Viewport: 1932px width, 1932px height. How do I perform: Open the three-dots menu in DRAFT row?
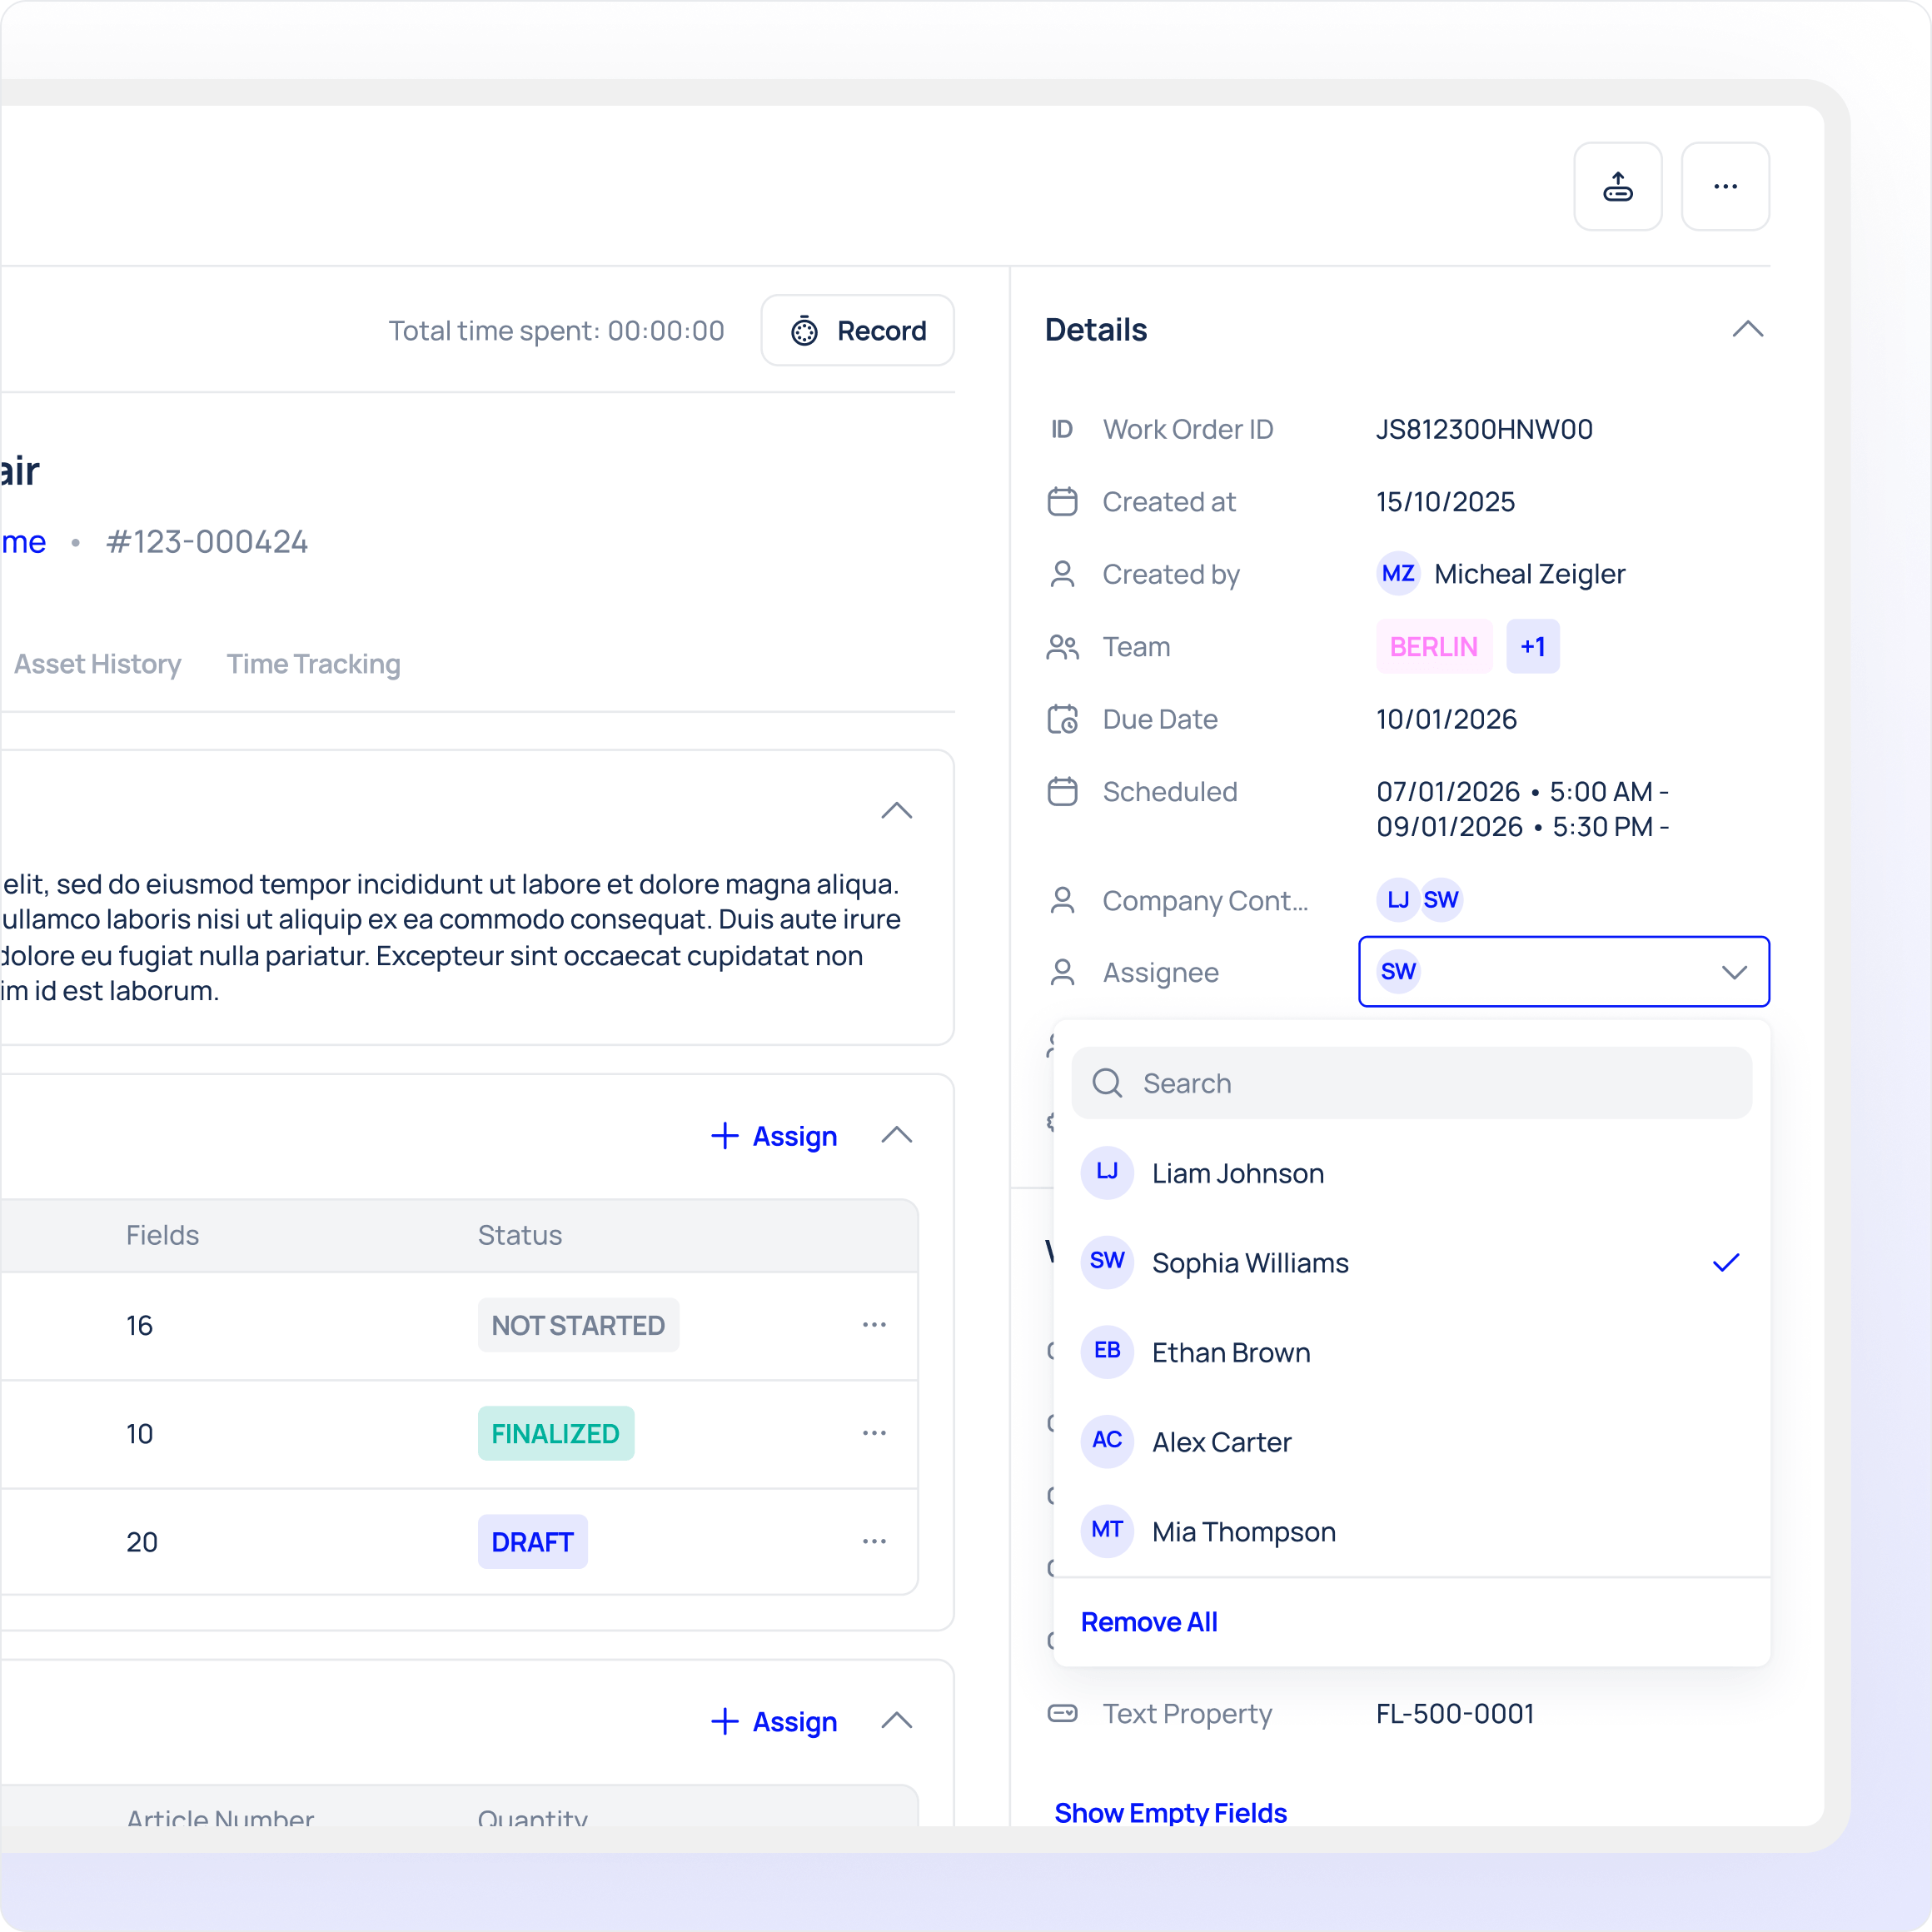874,1541
